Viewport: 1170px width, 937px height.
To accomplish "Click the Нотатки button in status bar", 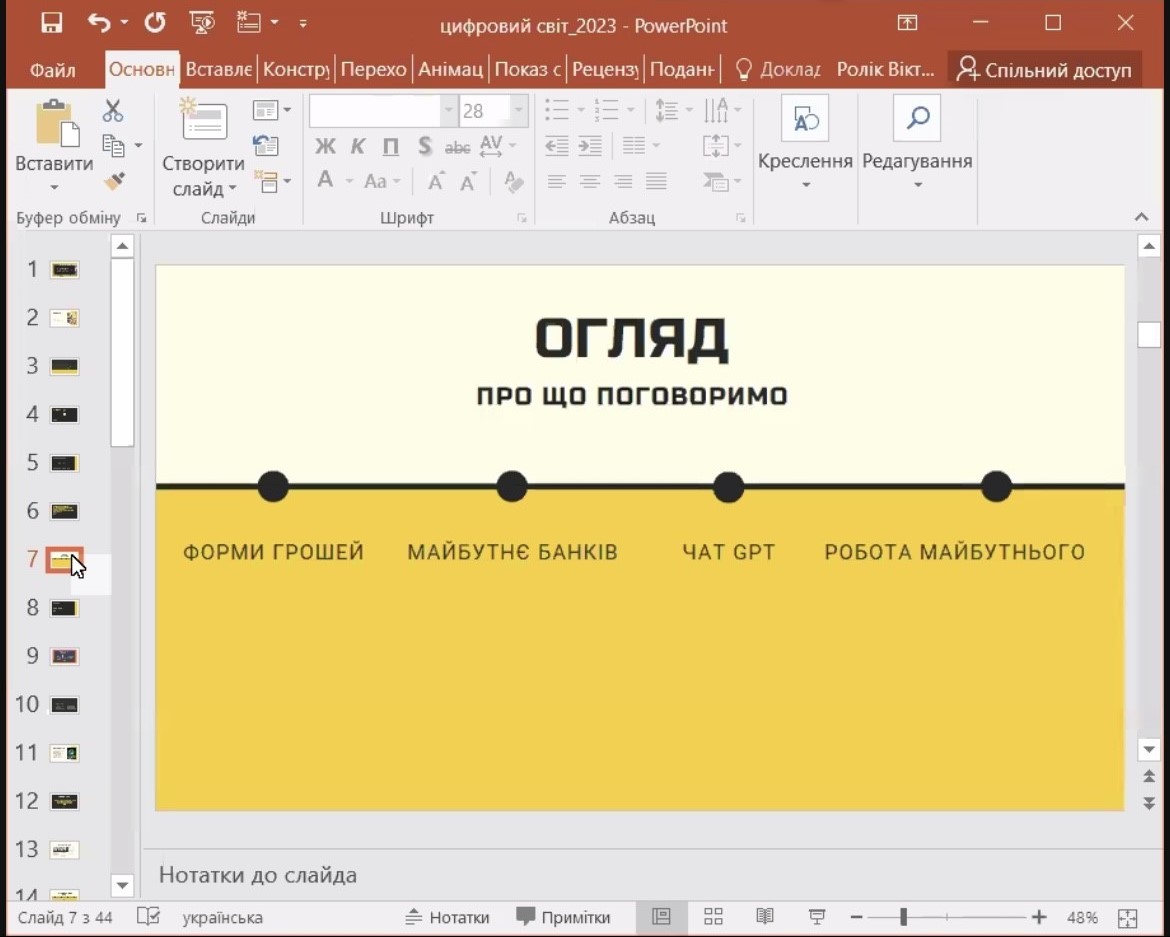I will coord(447,917).
